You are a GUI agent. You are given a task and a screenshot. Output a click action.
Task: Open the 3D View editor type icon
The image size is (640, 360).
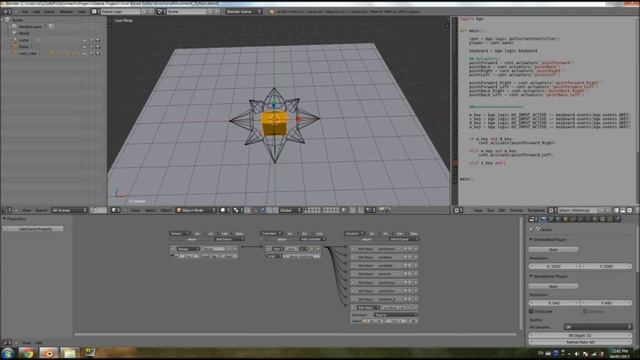(x=115, y=210)
